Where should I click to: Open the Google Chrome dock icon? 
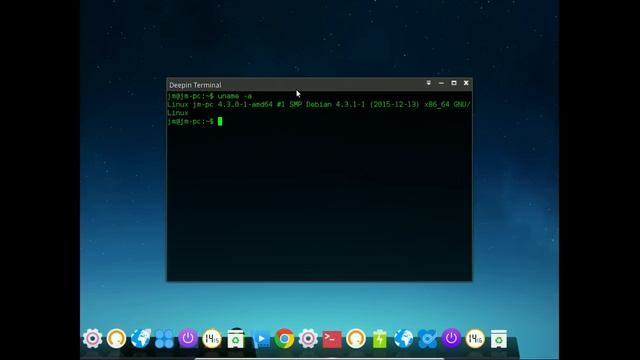(x=284, y=338)
